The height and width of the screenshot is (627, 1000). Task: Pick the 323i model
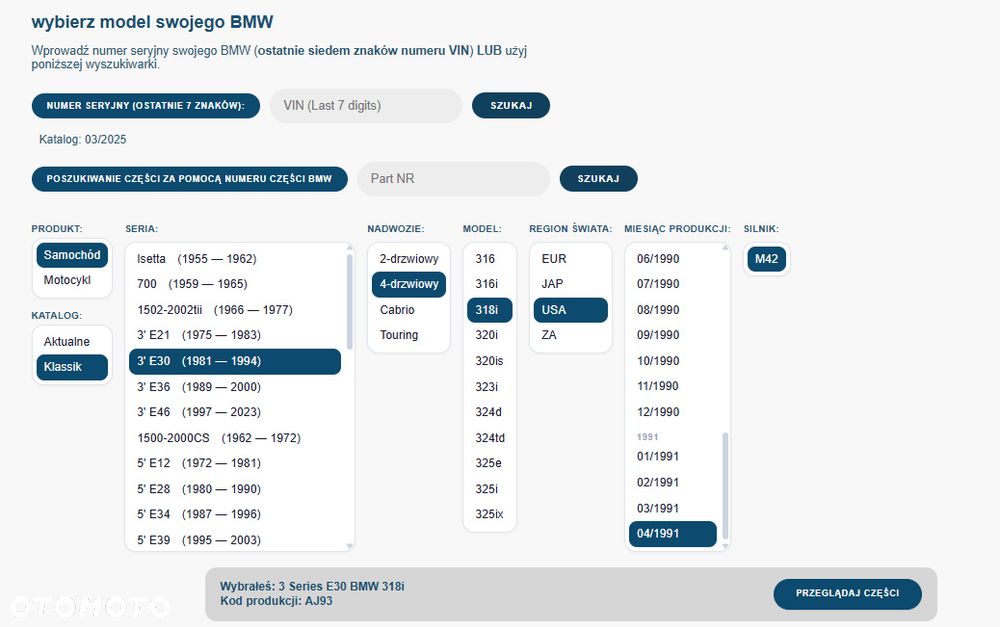pos(489,387)
